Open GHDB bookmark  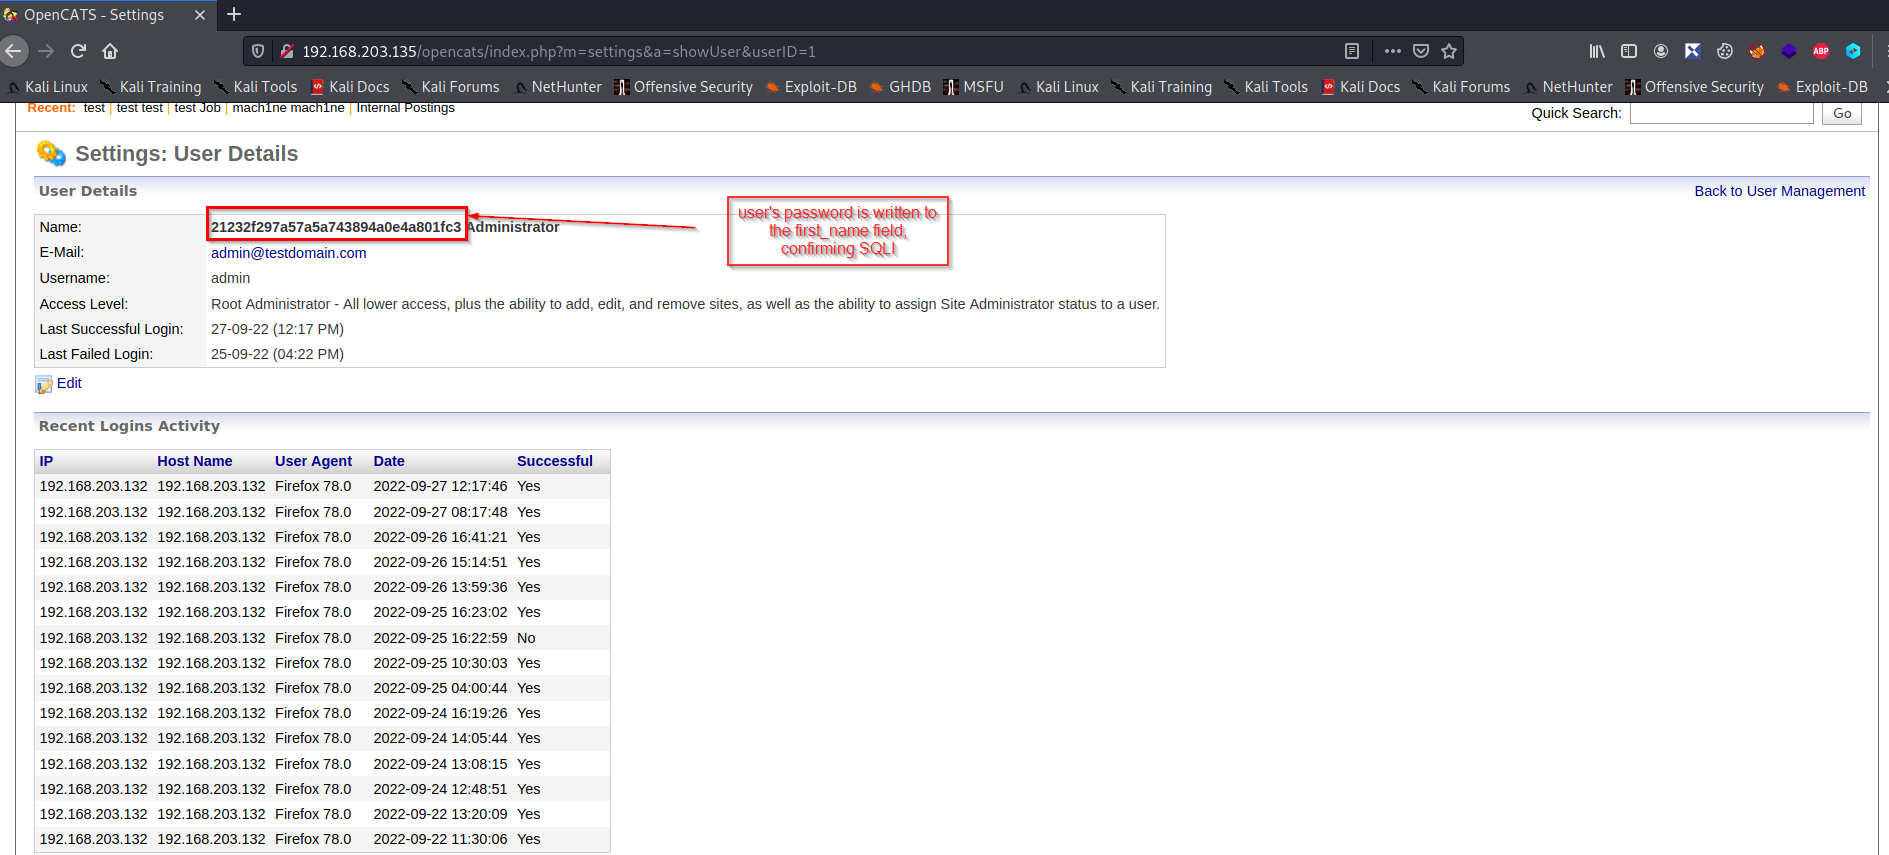click(x=901, y=87)
